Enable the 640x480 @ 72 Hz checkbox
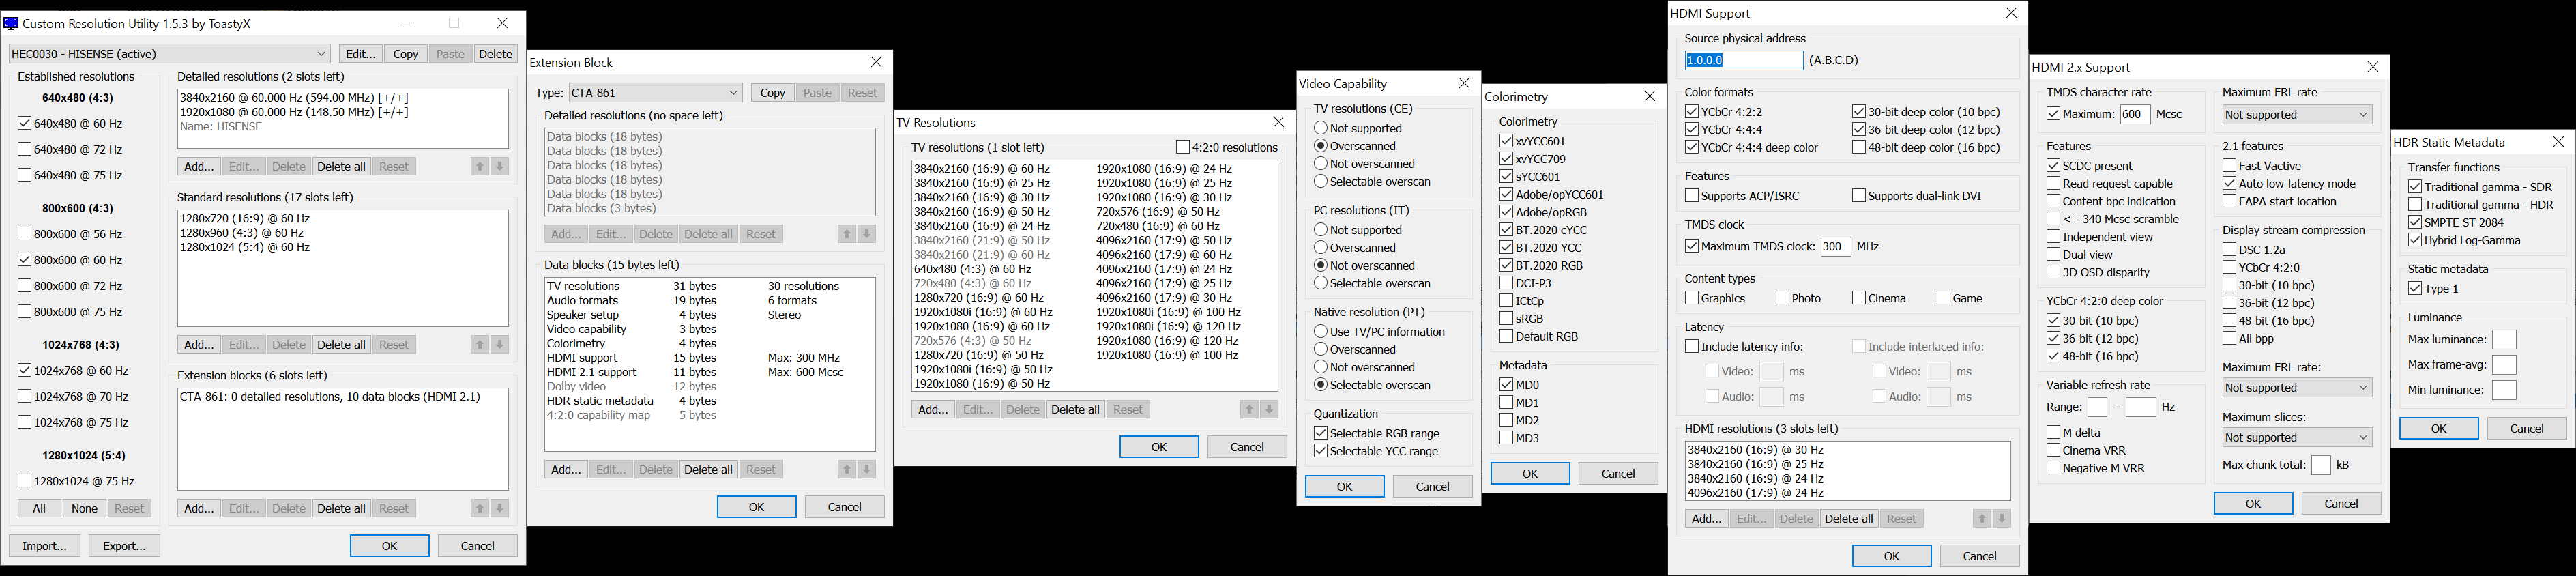Viewport: 2576px width, 576px height. (x=25, y=150)
